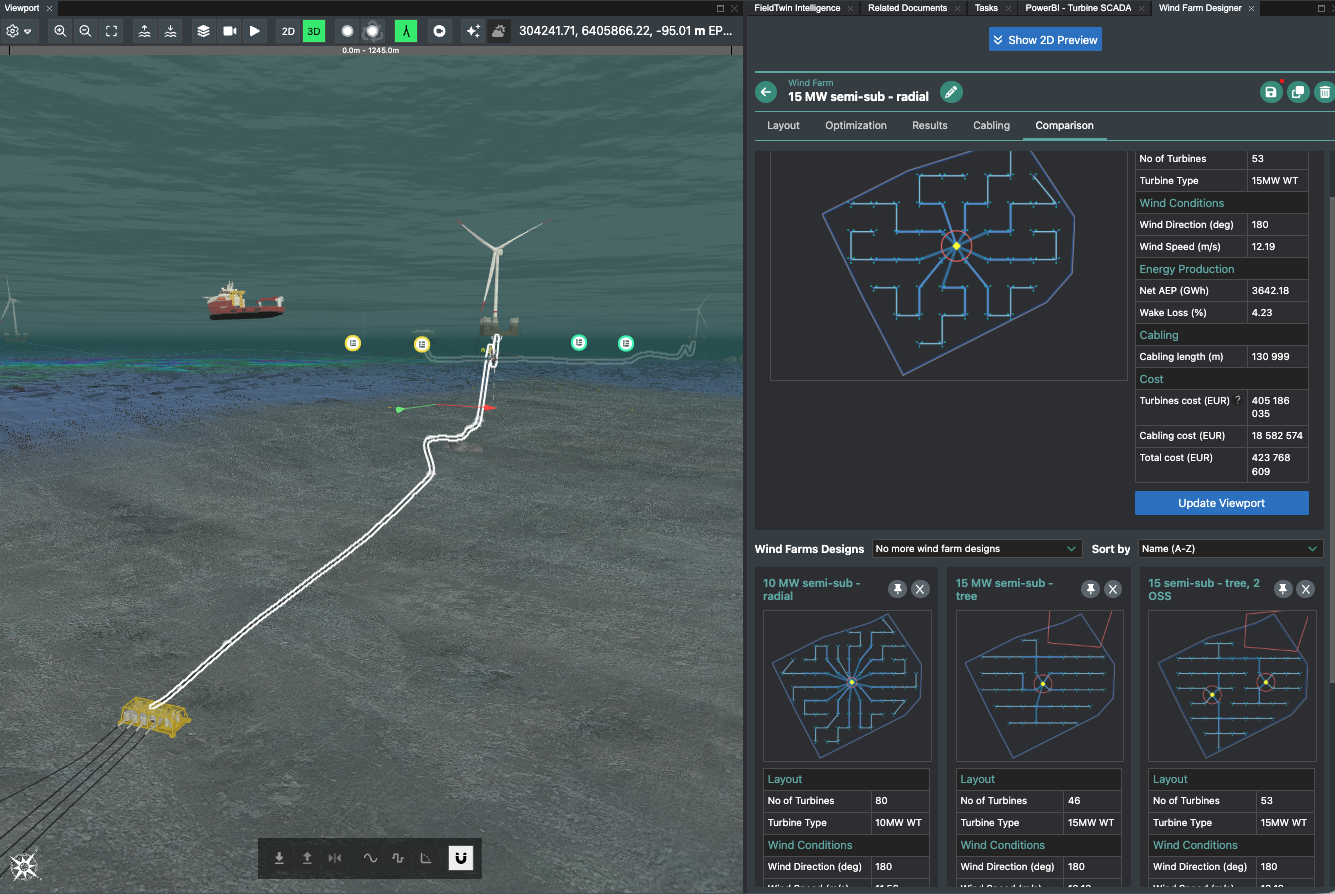Open the Wind Farms Designs dropdown
Screen dimensions: 1335x894
pos(976,549)
